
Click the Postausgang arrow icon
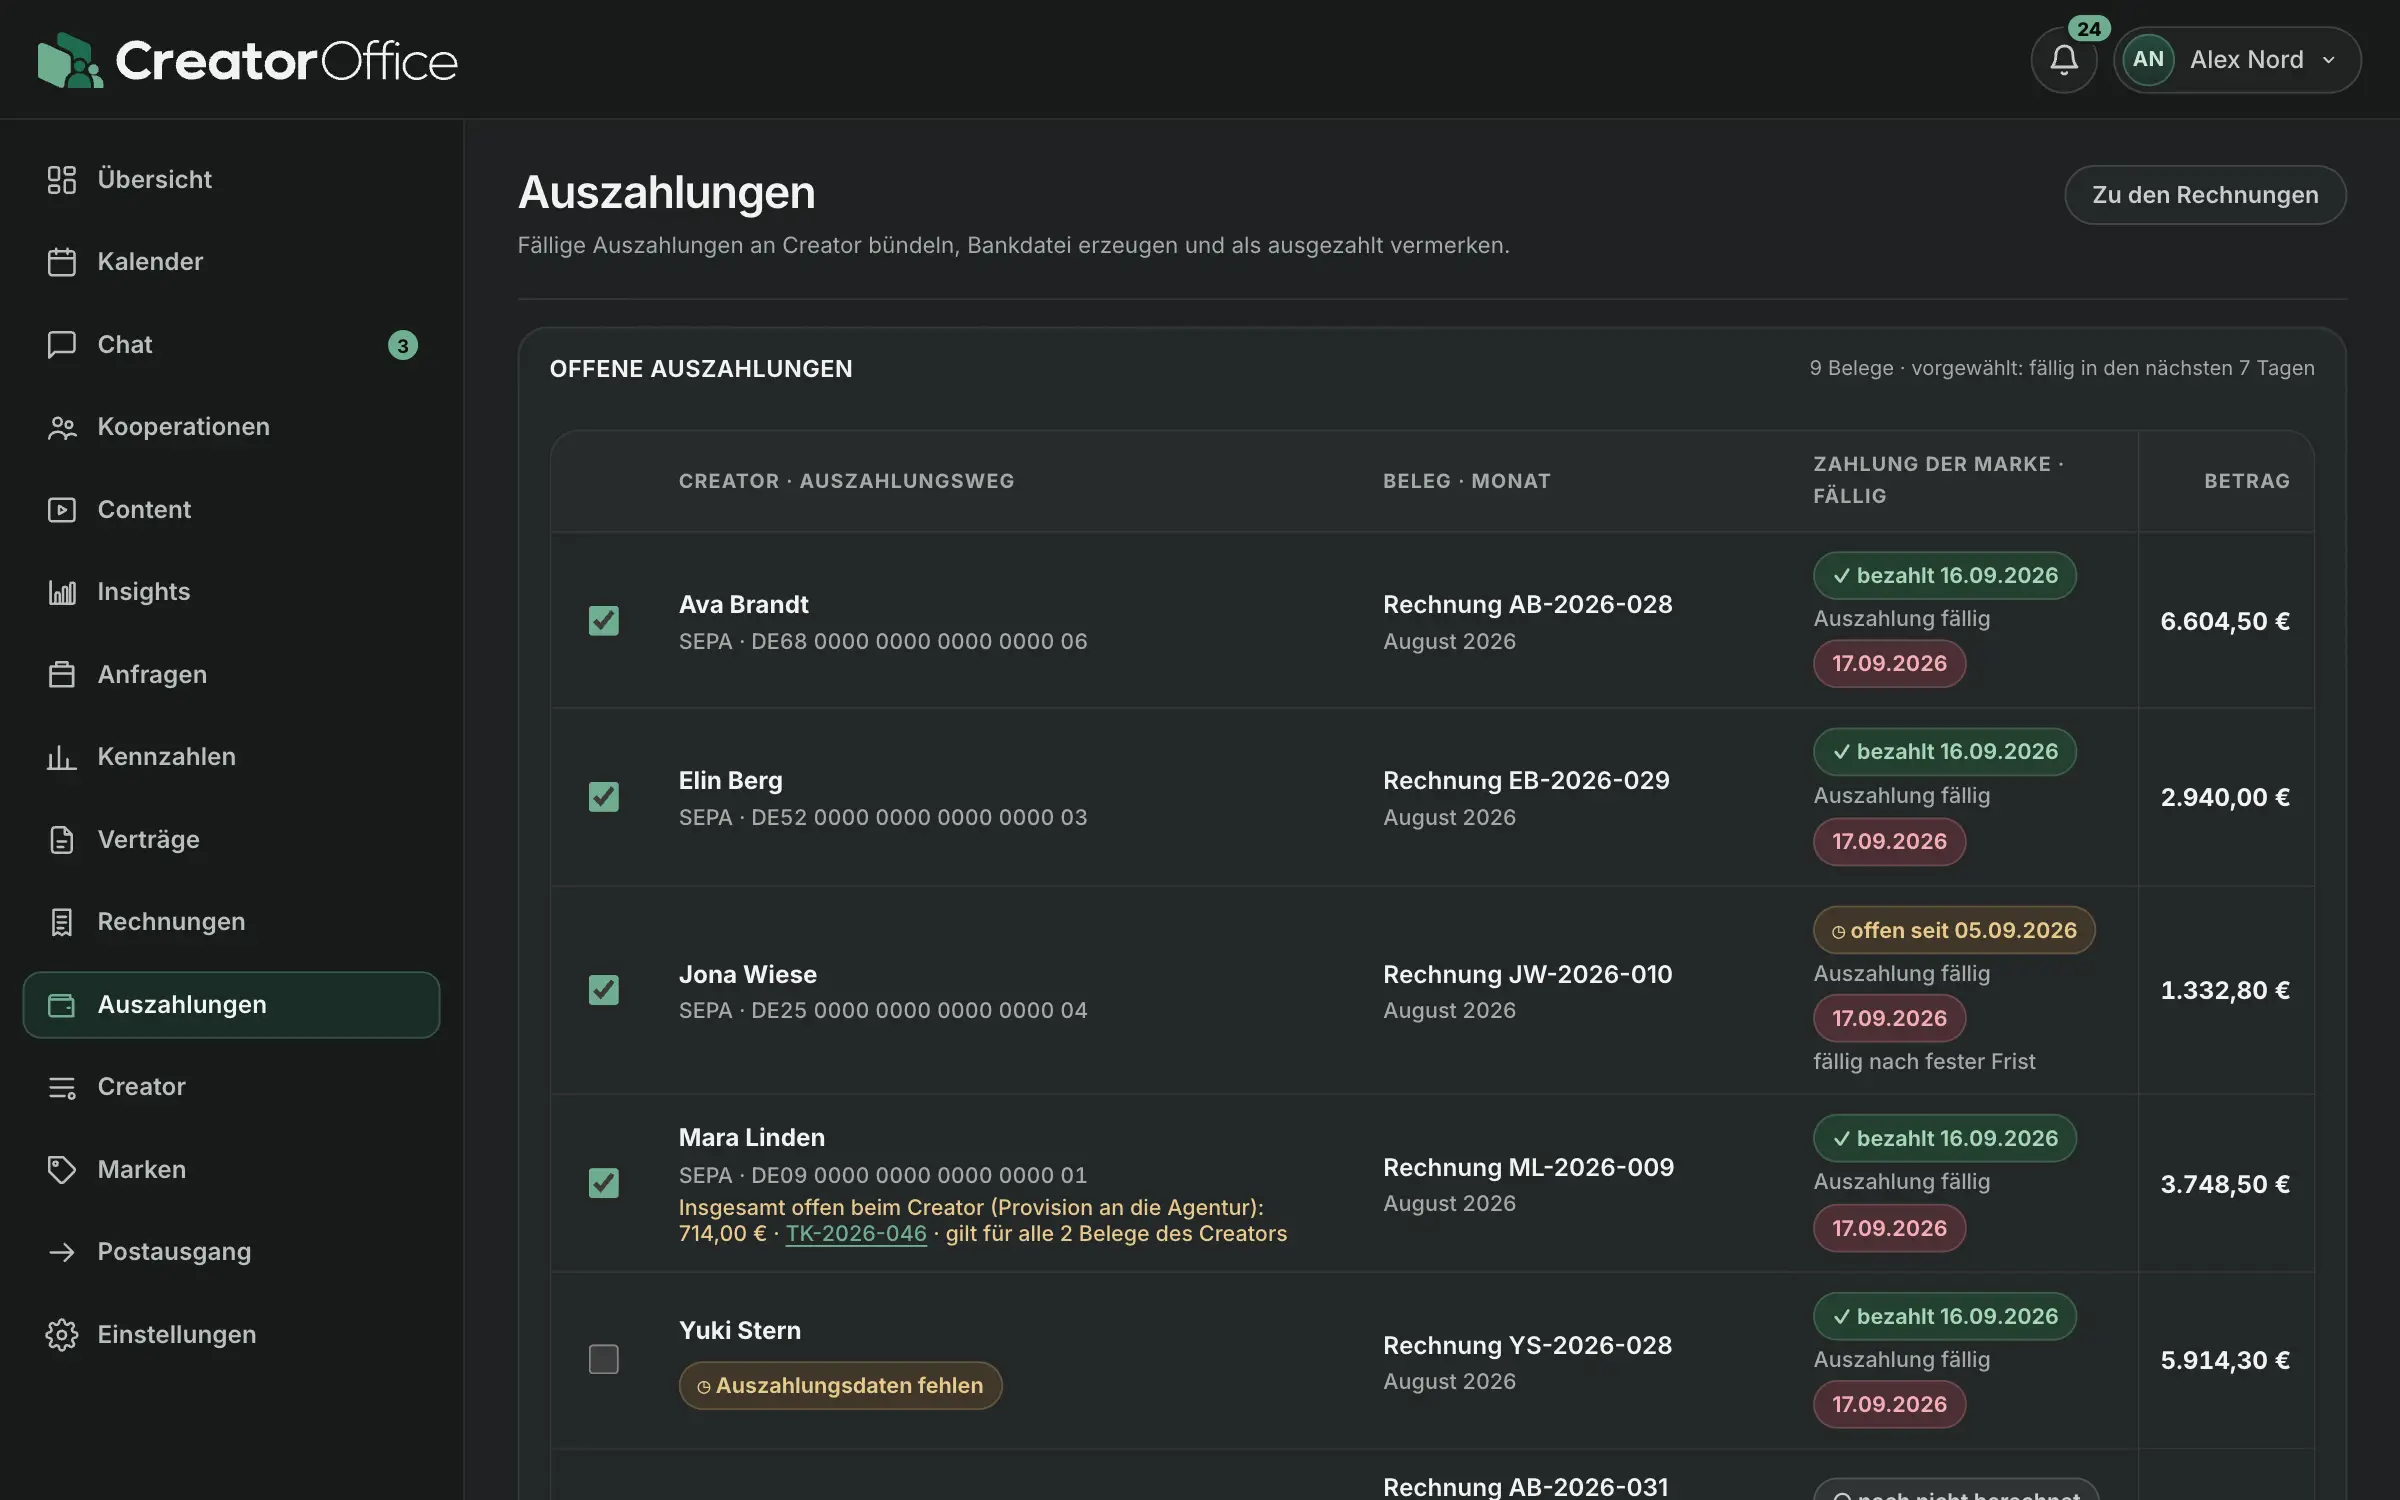pyautogui.click(x=62, y=1252)
